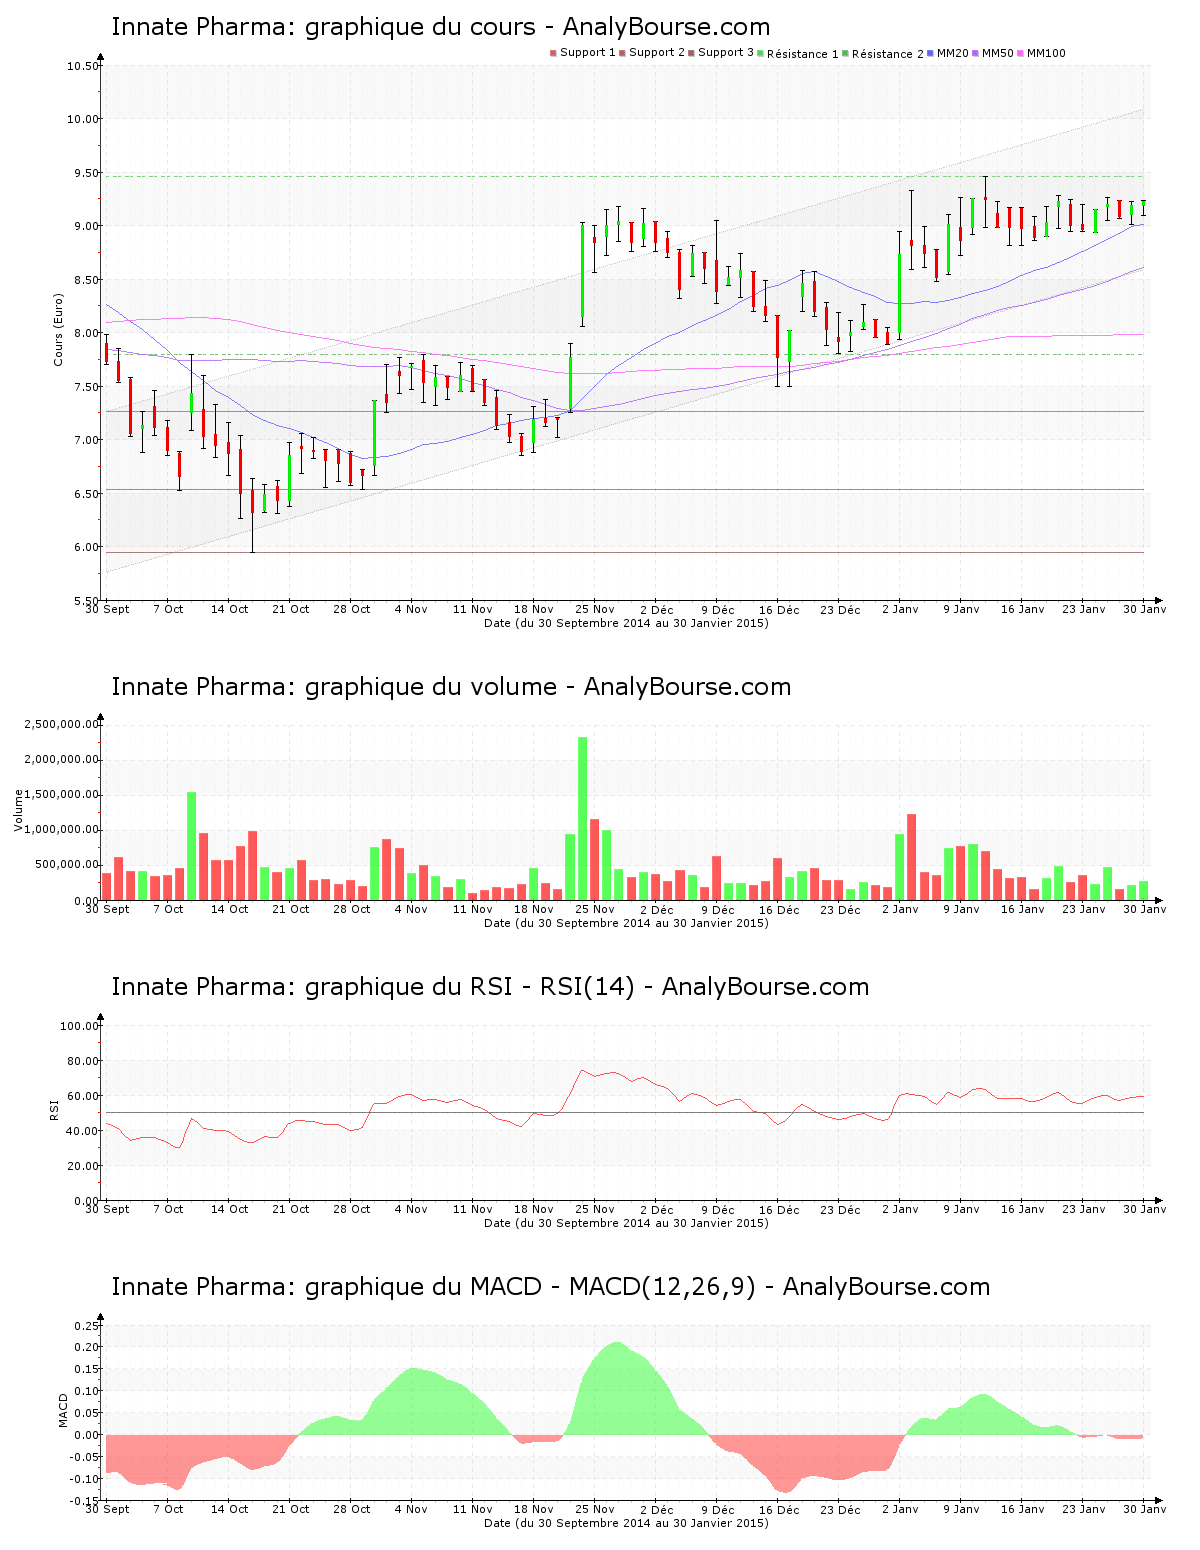The width and height of the screenshot is (1200, 1550).
Task: Select the Support 2 legend label
Action: [x=657, y=53]
